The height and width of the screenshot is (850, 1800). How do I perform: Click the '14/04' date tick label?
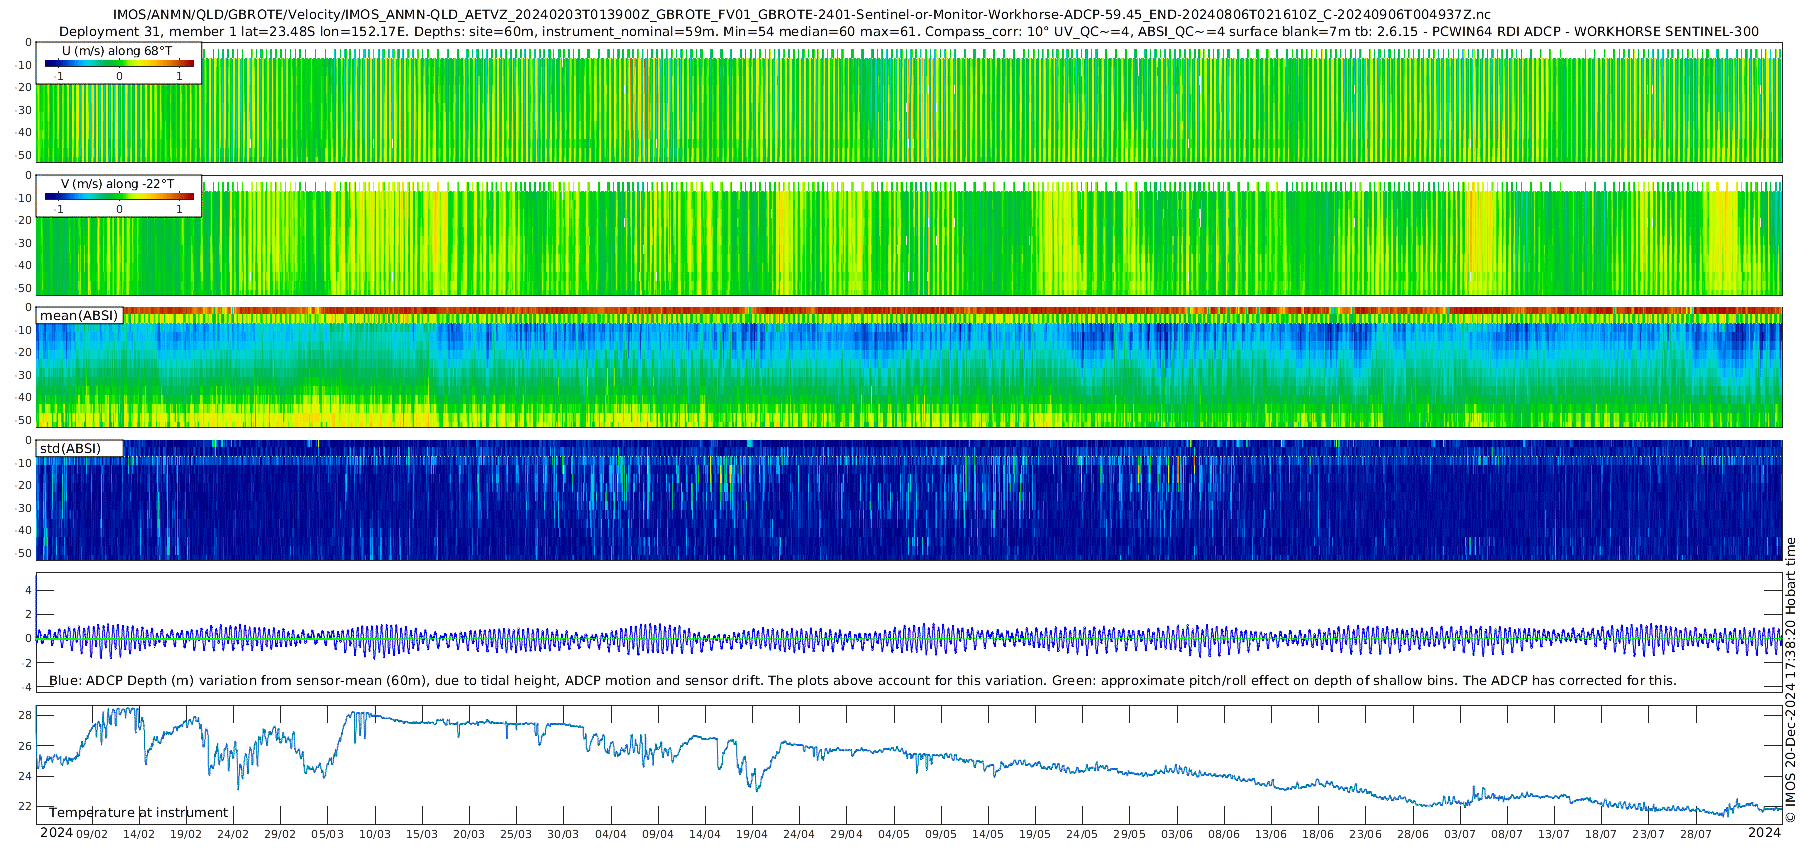tap(705, 834)
